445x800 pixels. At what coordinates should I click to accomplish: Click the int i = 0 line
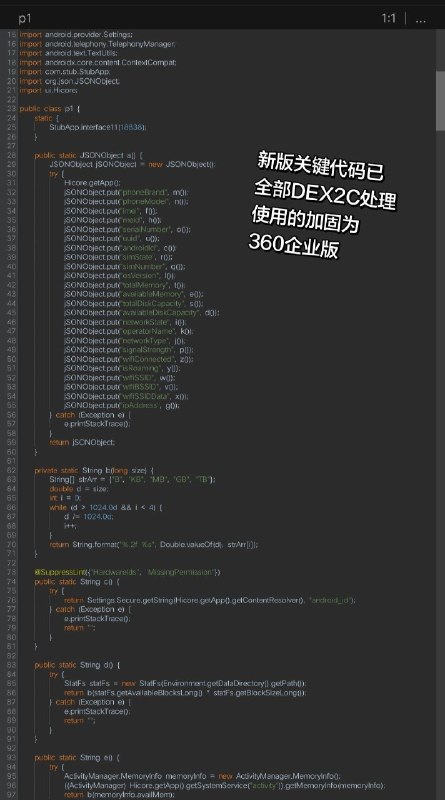click(65, 498)
